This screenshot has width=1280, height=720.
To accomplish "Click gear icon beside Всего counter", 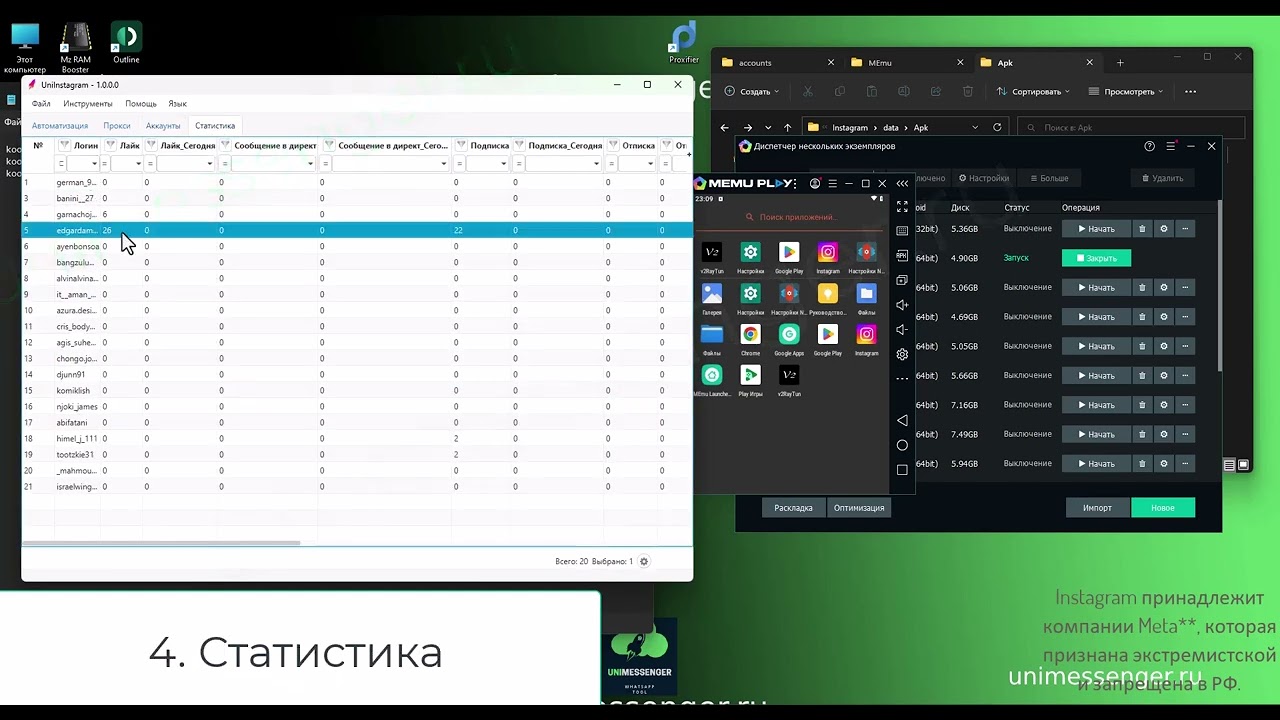I will pos(644,561).
